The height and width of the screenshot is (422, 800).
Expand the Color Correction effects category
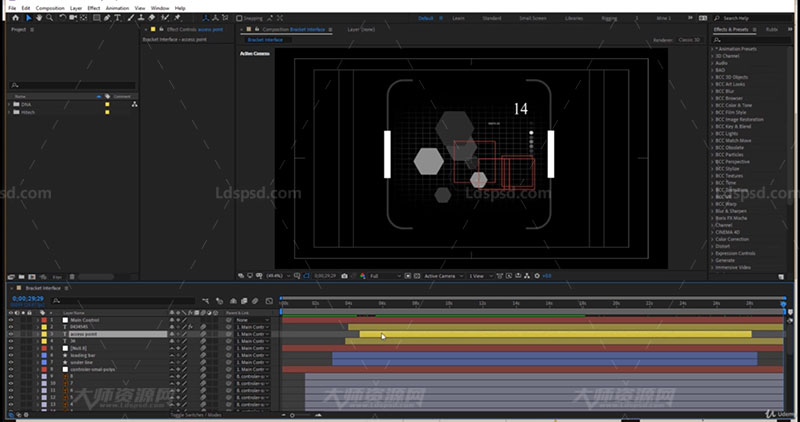pyautogui.click(x=713, y=239)
